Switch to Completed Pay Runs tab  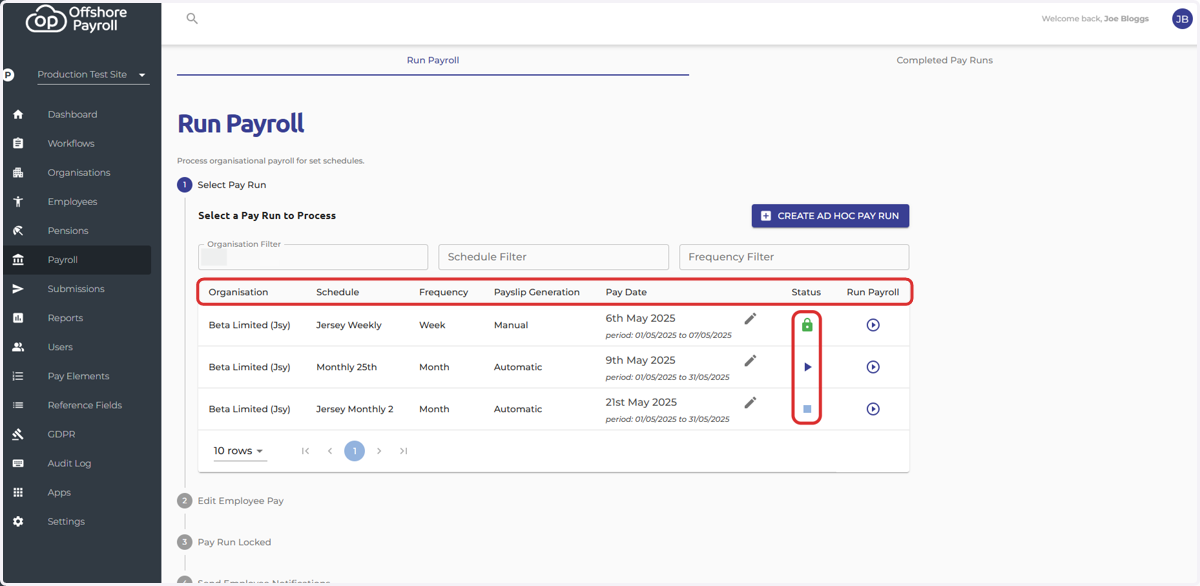(944, 60)
